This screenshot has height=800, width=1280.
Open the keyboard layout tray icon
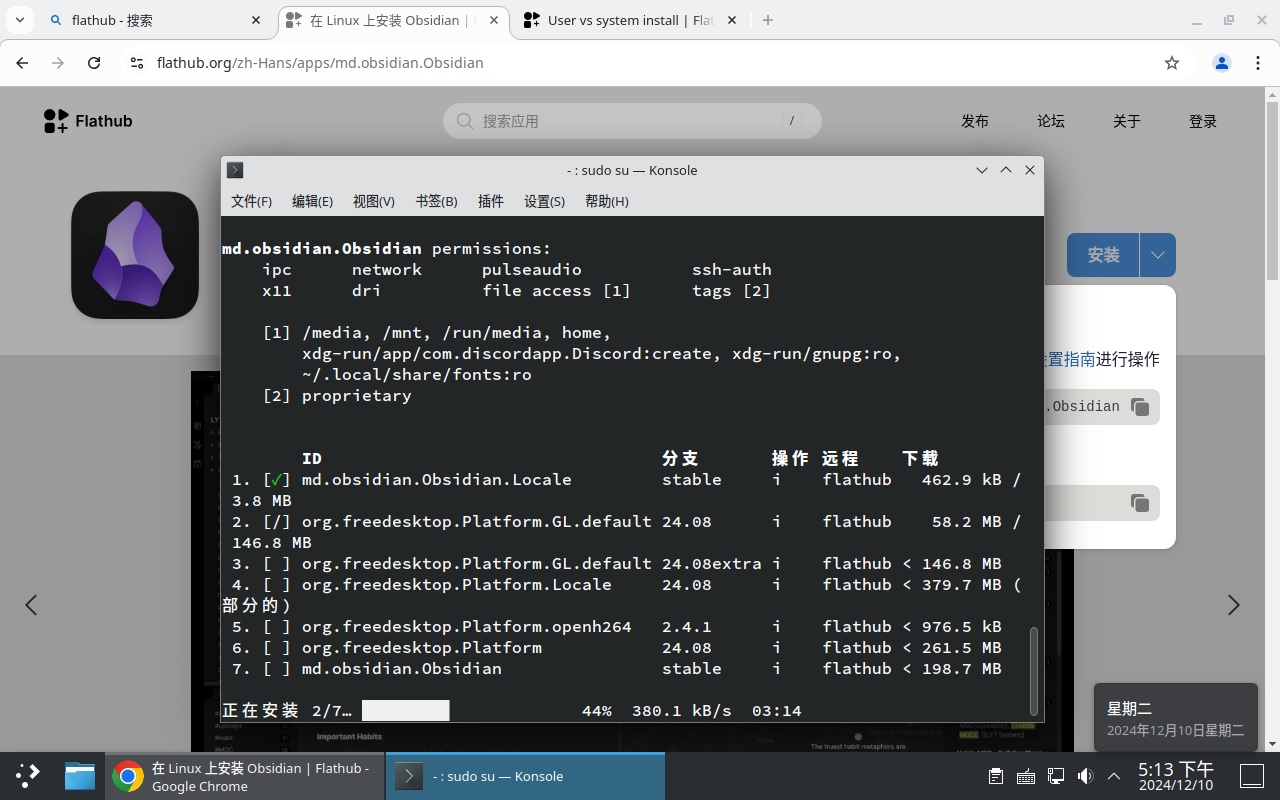click(1026, 776)
